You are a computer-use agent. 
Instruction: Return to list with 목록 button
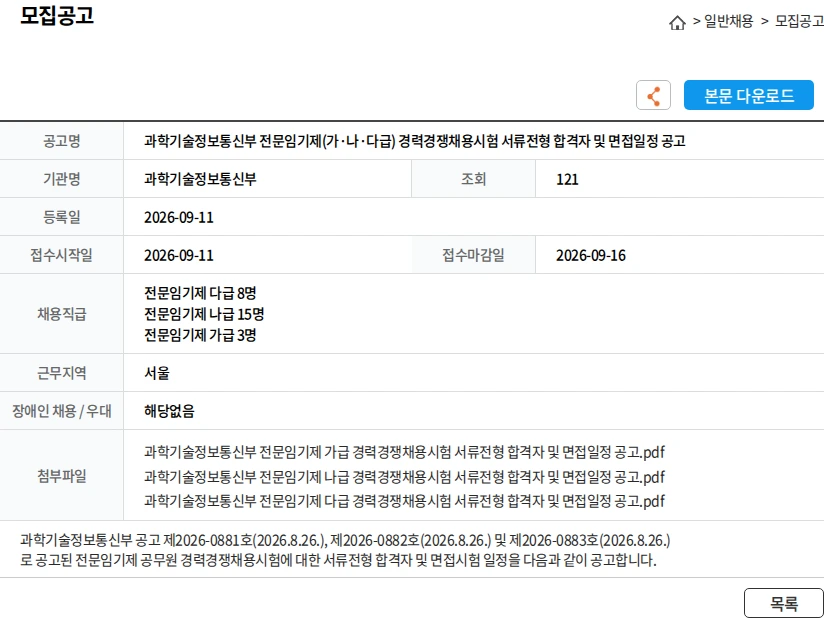(784, 603)
